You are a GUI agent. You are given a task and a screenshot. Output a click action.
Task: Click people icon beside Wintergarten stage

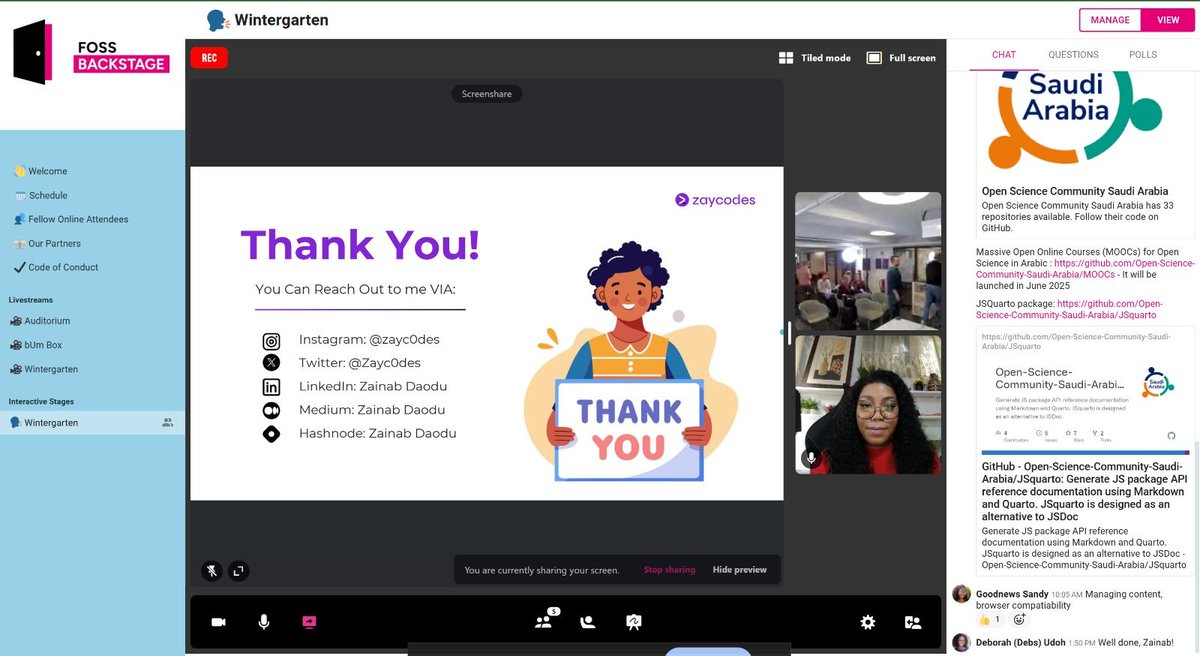click(x=168, y=423)
